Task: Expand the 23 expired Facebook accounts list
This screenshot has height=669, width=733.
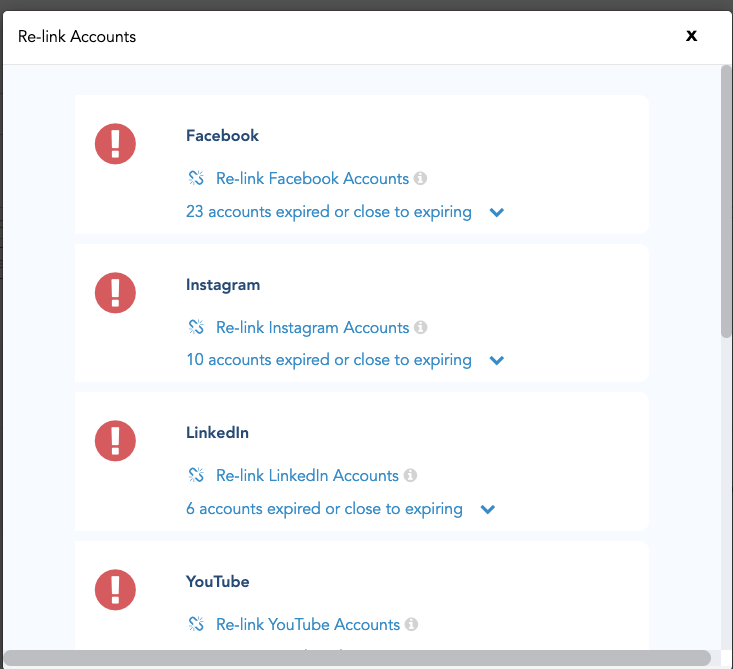Action: [x=497, y=212]
